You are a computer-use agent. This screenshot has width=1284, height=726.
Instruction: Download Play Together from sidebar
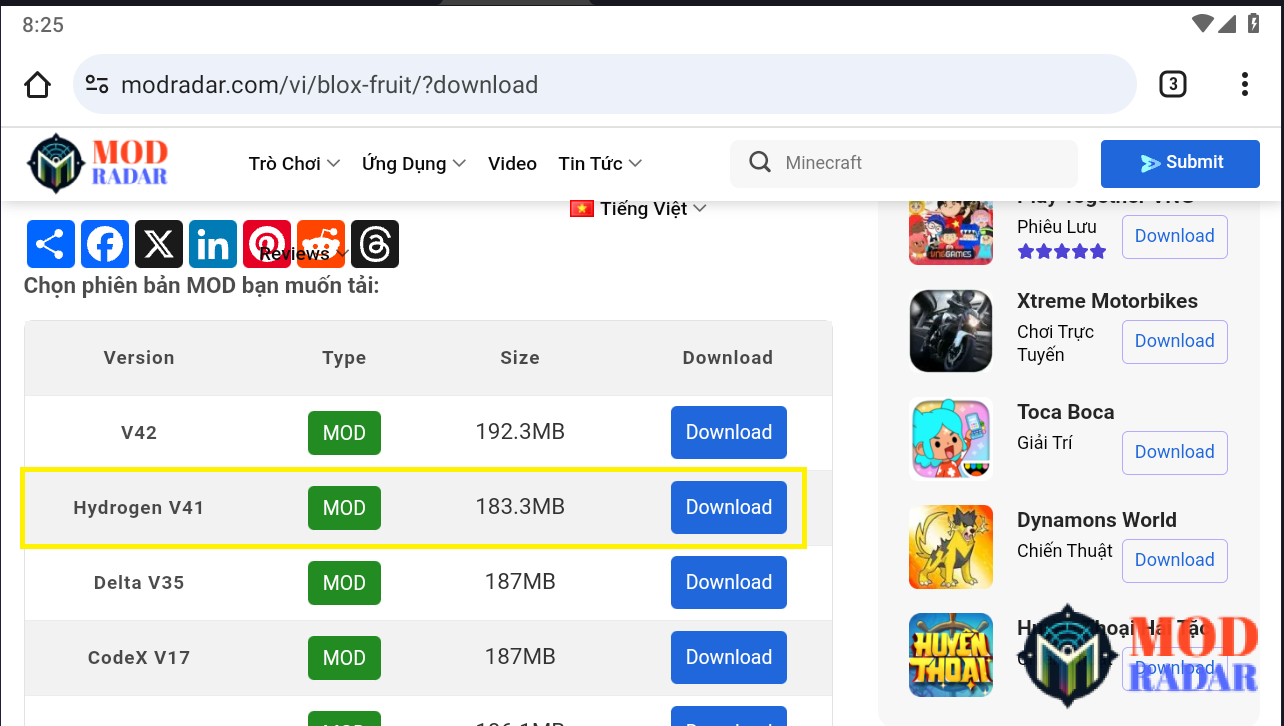tap(1174, 236)
